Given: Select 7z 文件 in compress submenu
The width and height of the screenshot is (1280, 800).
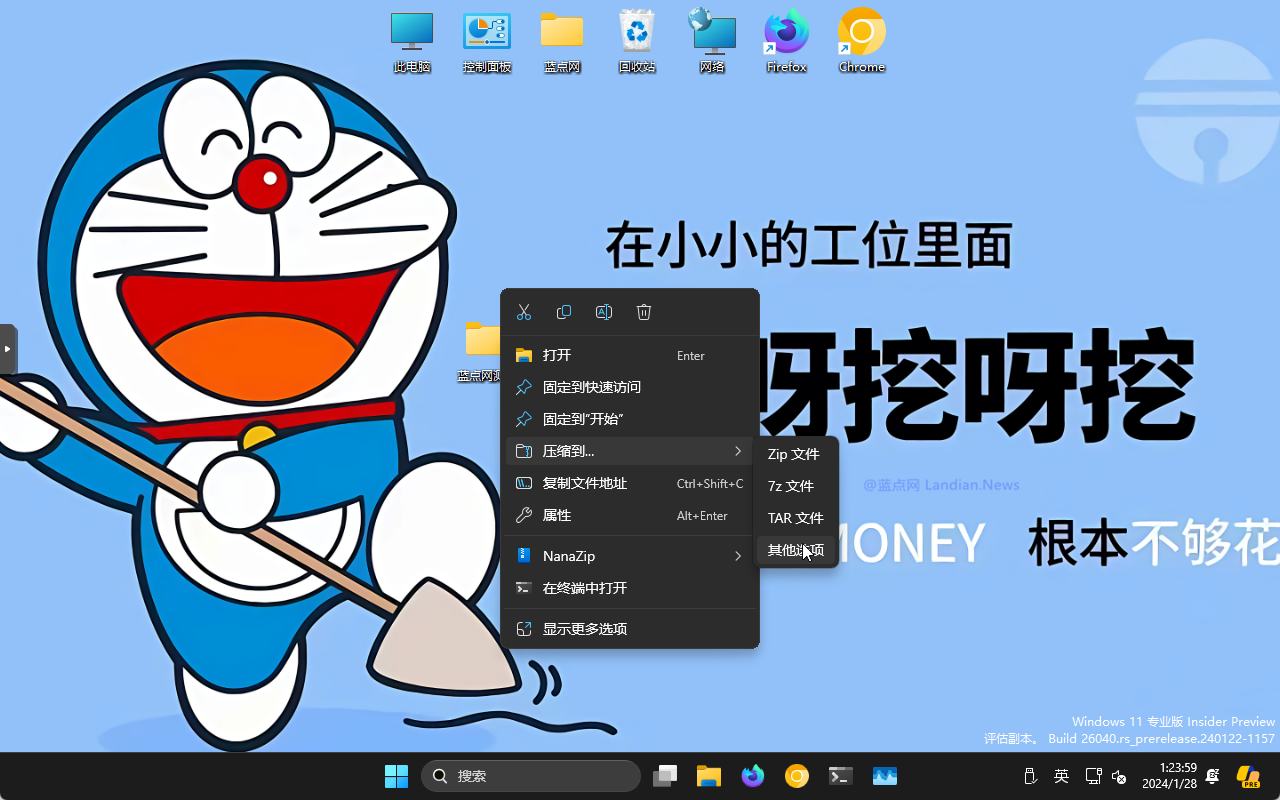Looking at the screenshot, I should 796,486.
